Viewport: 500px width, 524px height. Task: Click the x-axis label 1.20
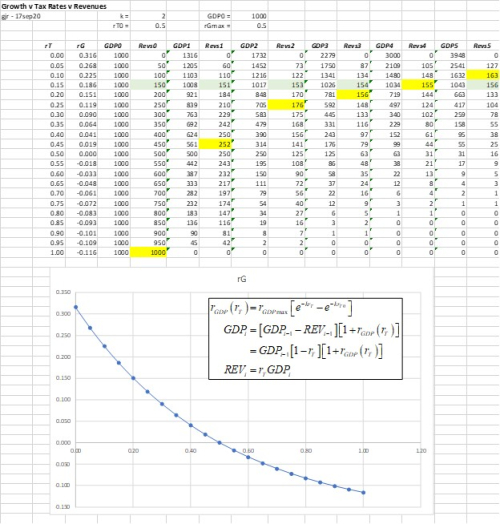(x=421, y=451)
